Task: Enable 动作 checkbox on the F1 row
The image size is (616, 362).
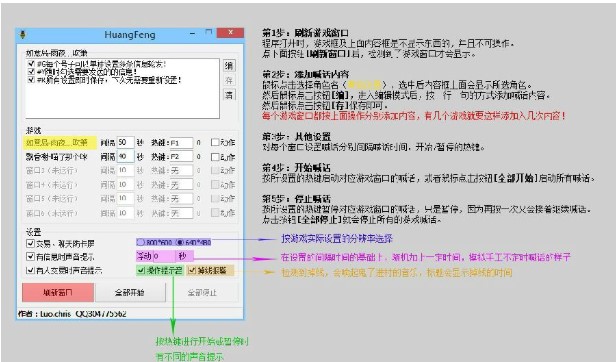Action: point(215,142)
